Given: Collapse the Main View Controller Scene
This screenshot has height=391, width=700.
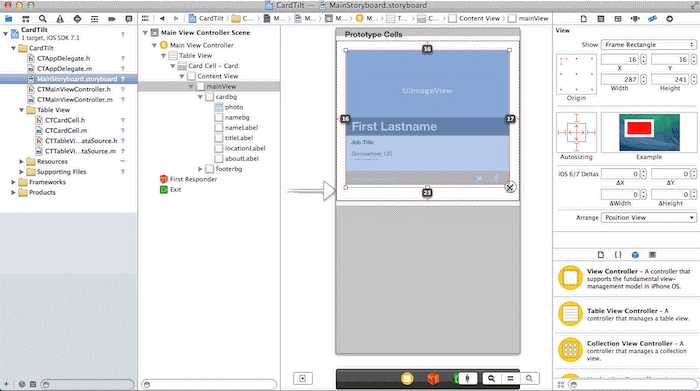Looking at the screenshot, I should 145,33.
